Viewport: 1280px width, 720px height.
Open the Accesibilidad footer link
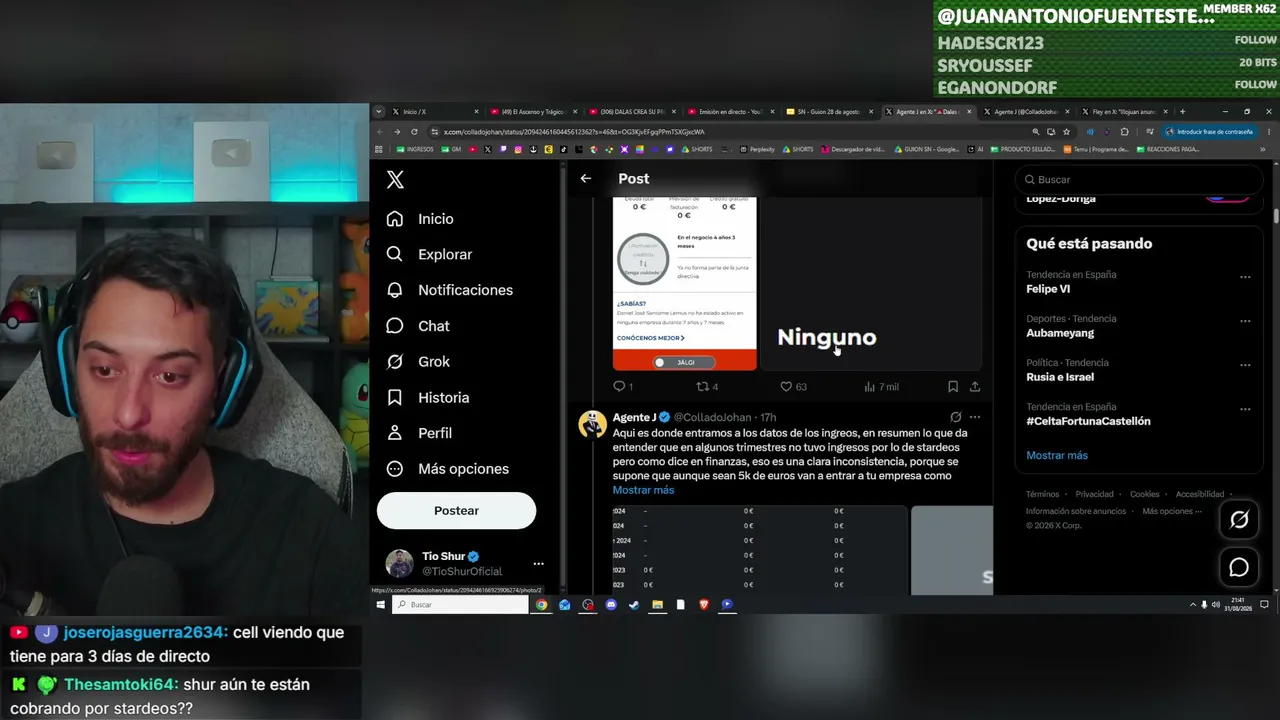point(1199,494)
